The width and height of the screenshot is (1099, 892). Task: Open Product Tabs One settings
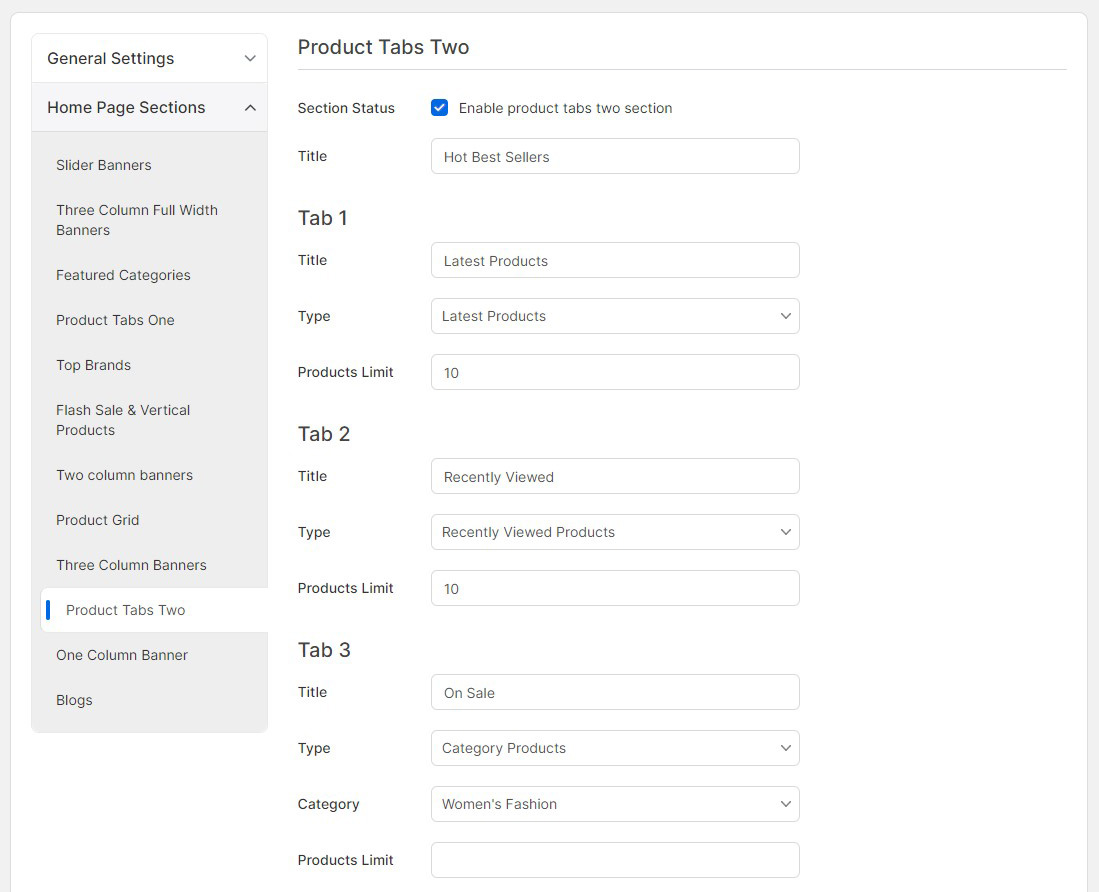[x=115, y=320]
